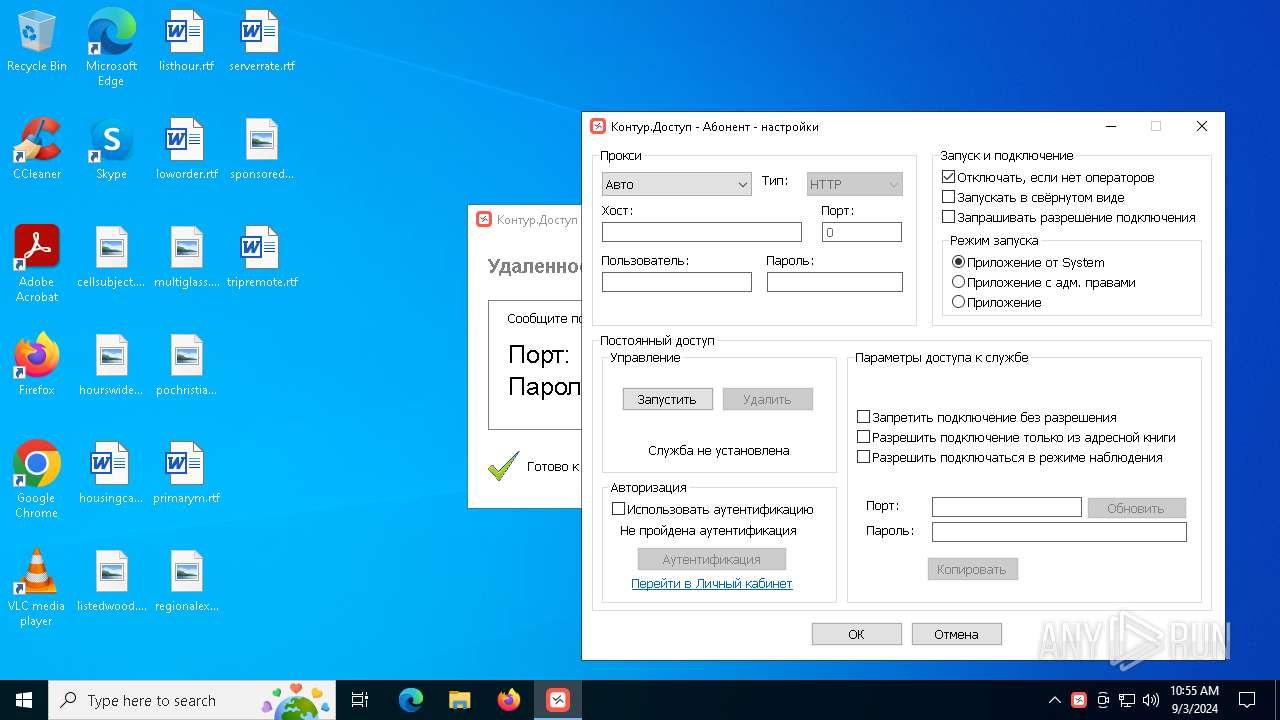Click Контур.Доступ taskbar app icon
The image size is (1280, 720).
pyautogui.click(x=558, y=700)
